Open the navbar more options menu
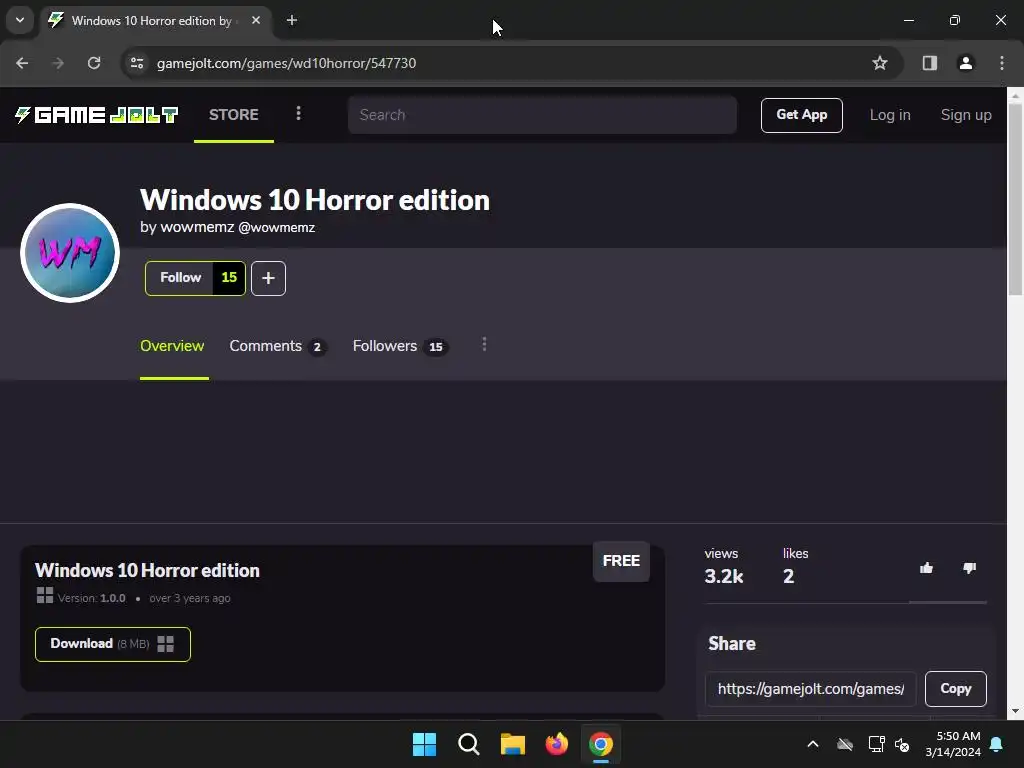Viewport: 1024px width, 768px height. pyautogui.click(x=298, y=114)
